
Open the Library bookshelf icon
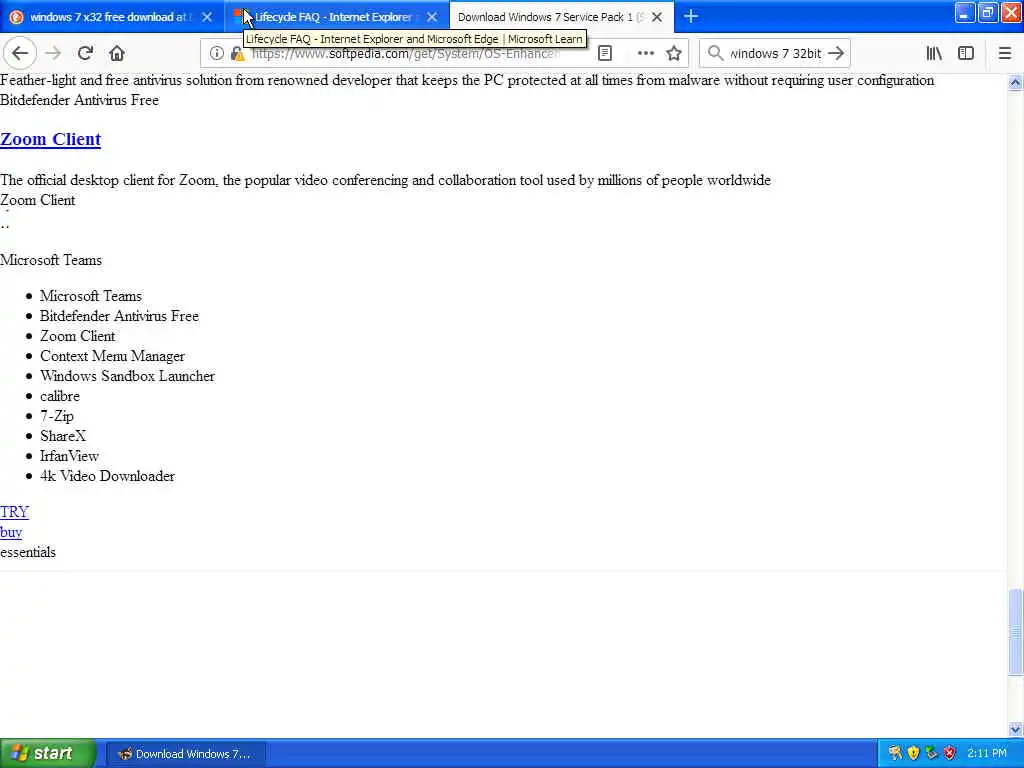coord(934,54)
